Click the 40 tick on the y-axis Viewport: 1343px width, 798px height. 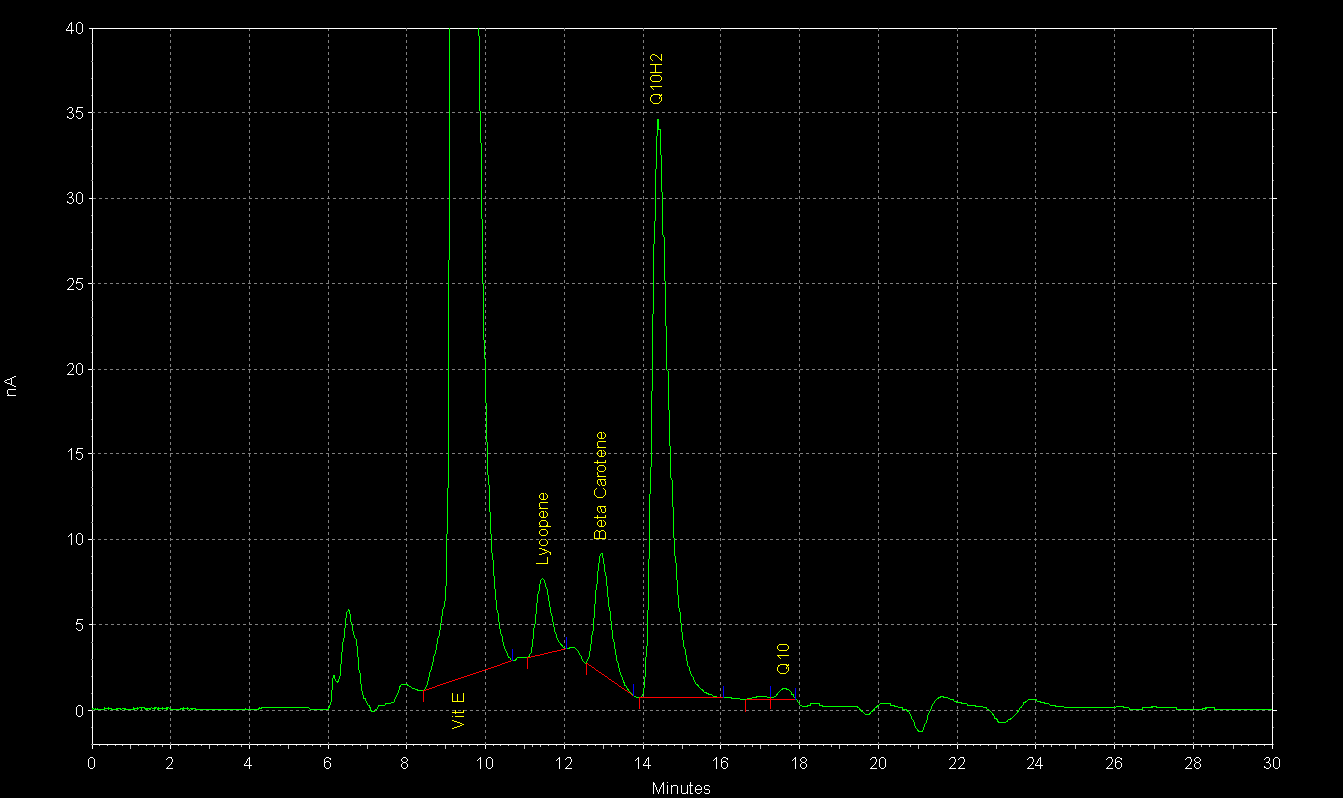[75, 28]
